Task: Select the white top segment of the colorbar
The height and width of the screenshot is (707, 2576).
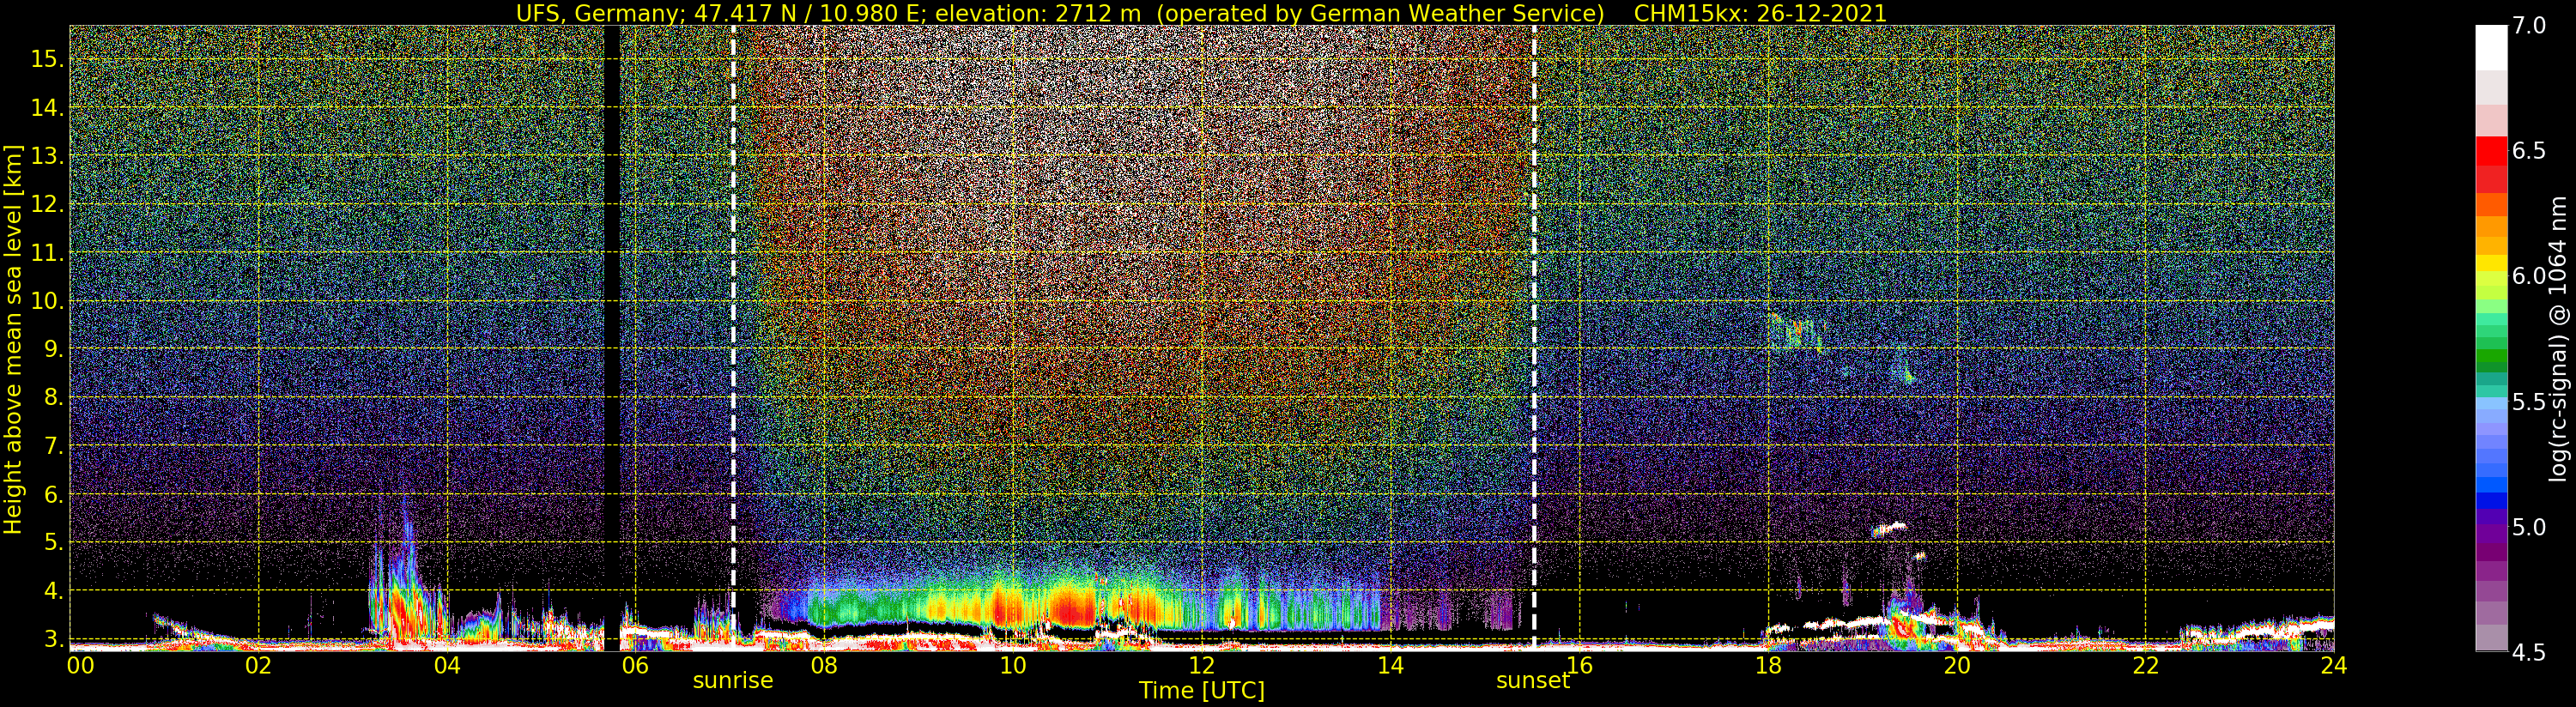Action: (2491, 46)
